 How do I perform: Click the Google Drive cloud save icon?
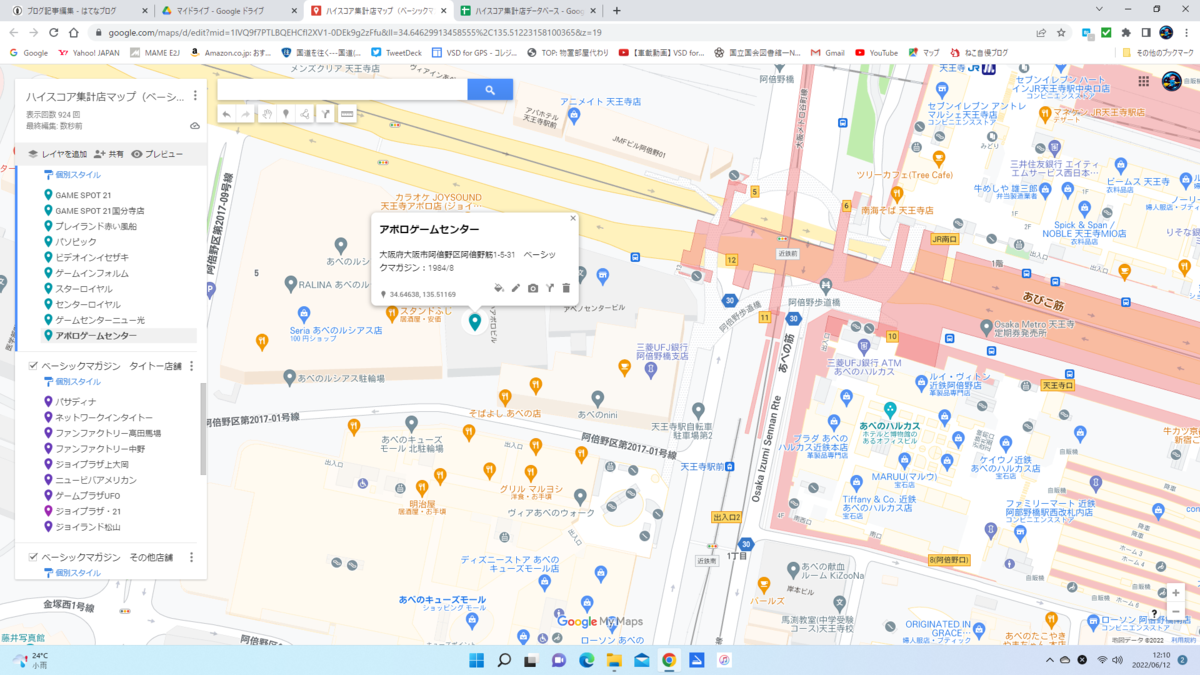click(x=195, y=126)
